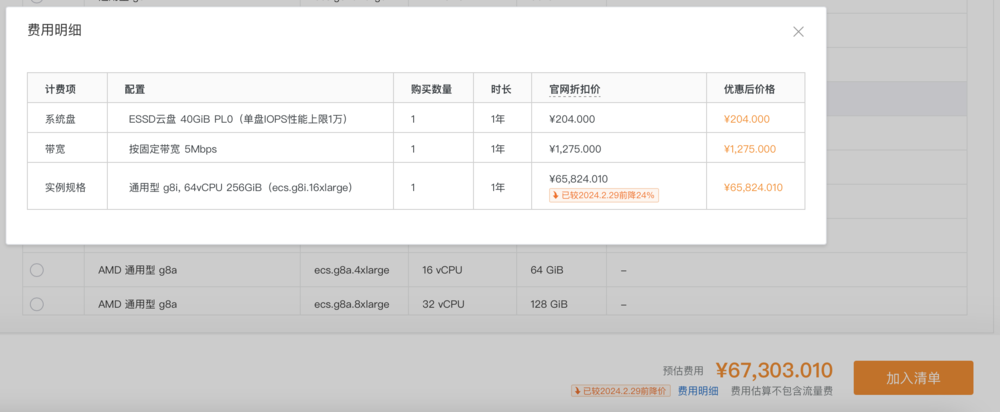Click the 按固定带宽 5Mbps configuration cell

point(172,149)
